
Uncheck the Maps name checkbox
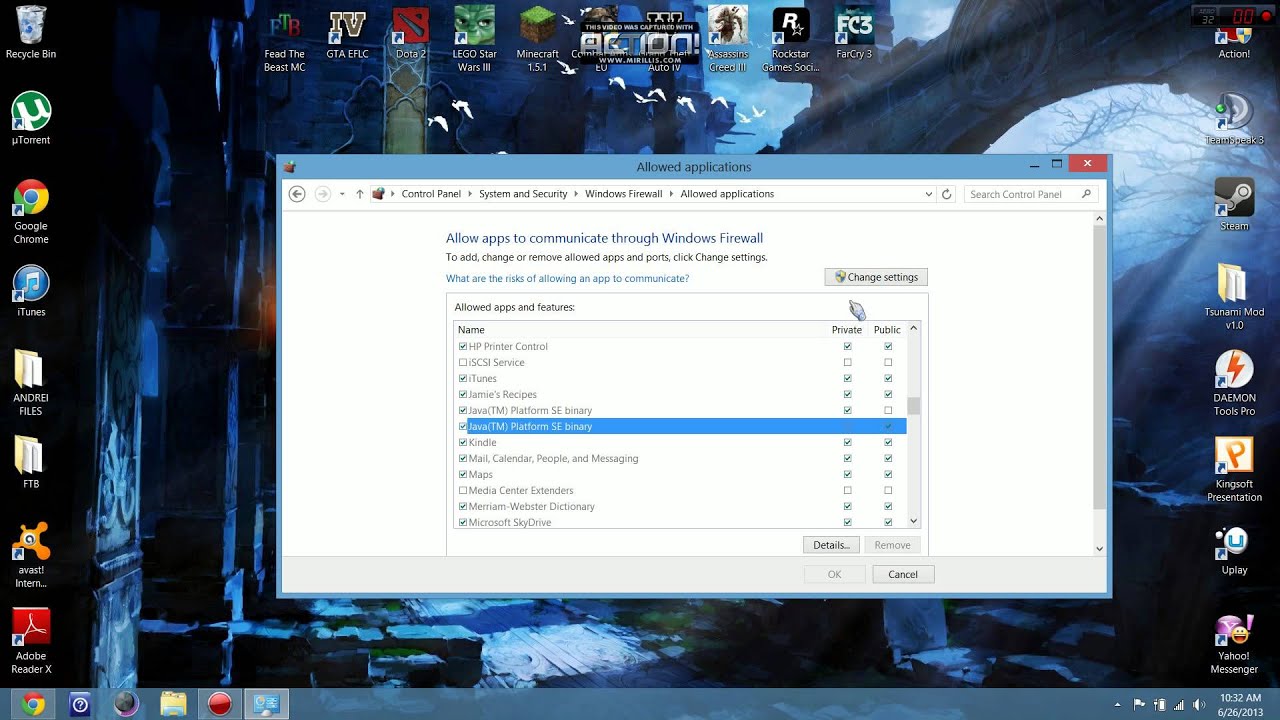tap(463, 474)
